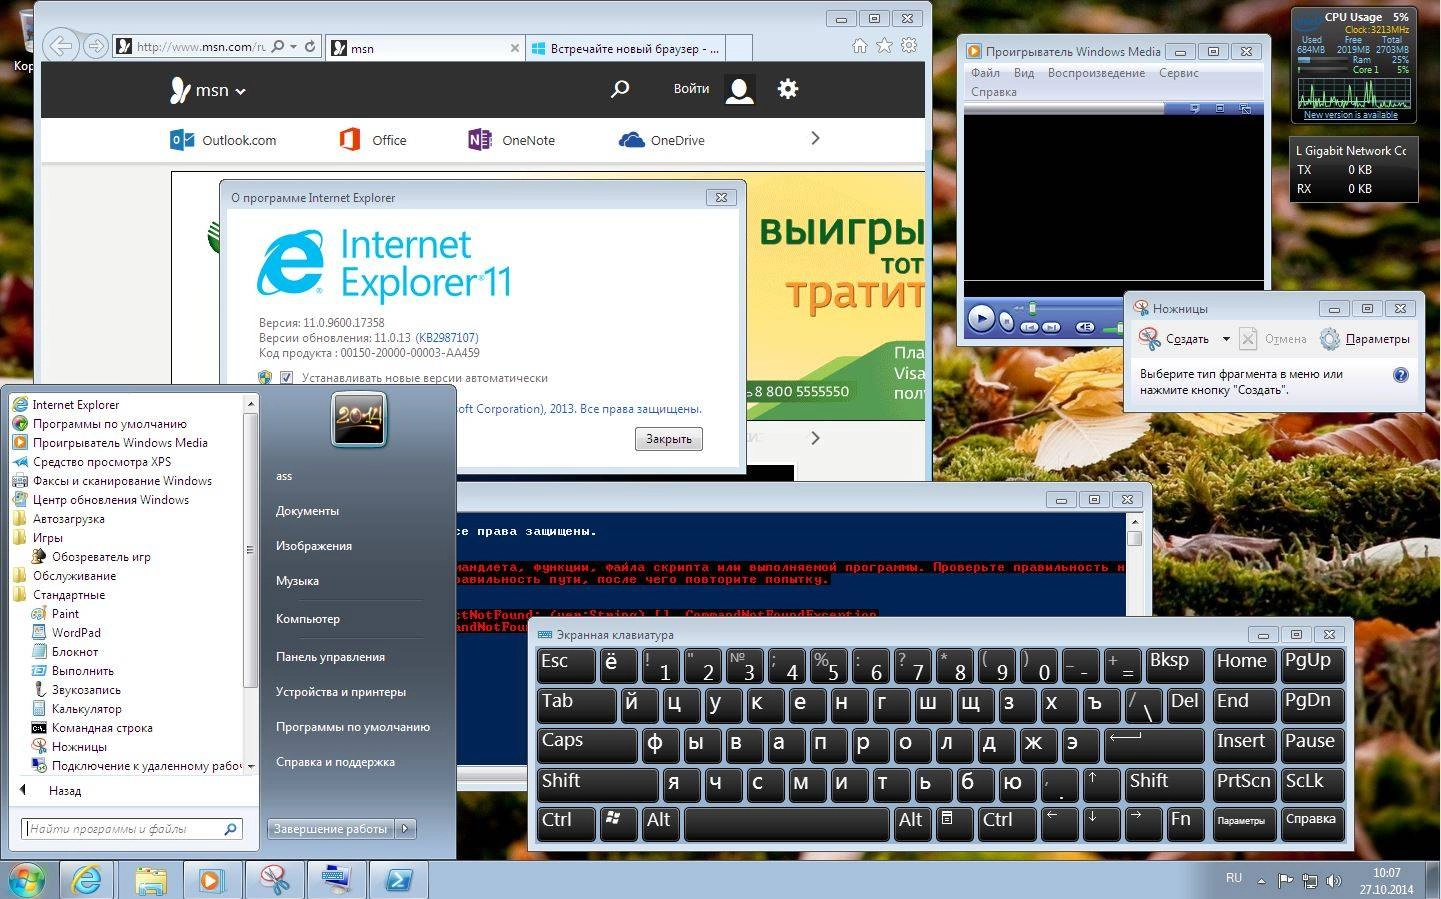This screenshot has height=899, width=1441.
Task: Click the msn user avatar icon
Action: (x=739, y=89)
